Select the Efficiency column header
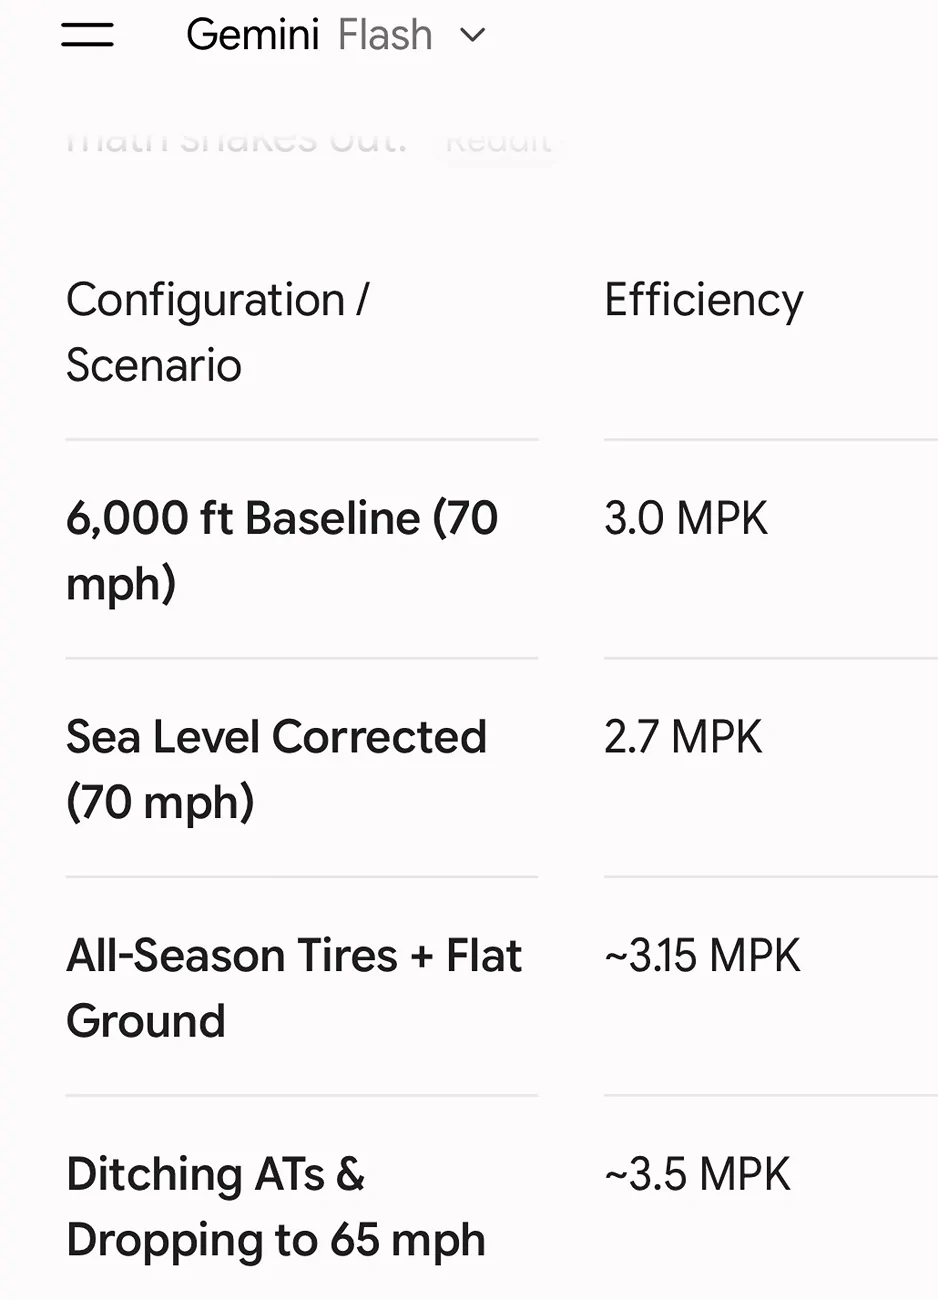 point(704,300)
